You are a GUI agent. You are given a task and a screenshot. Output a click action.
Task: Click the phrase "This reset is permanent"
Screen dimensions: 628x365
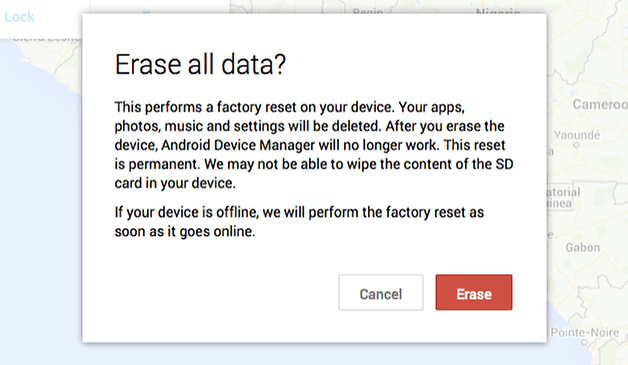(310, 155)
